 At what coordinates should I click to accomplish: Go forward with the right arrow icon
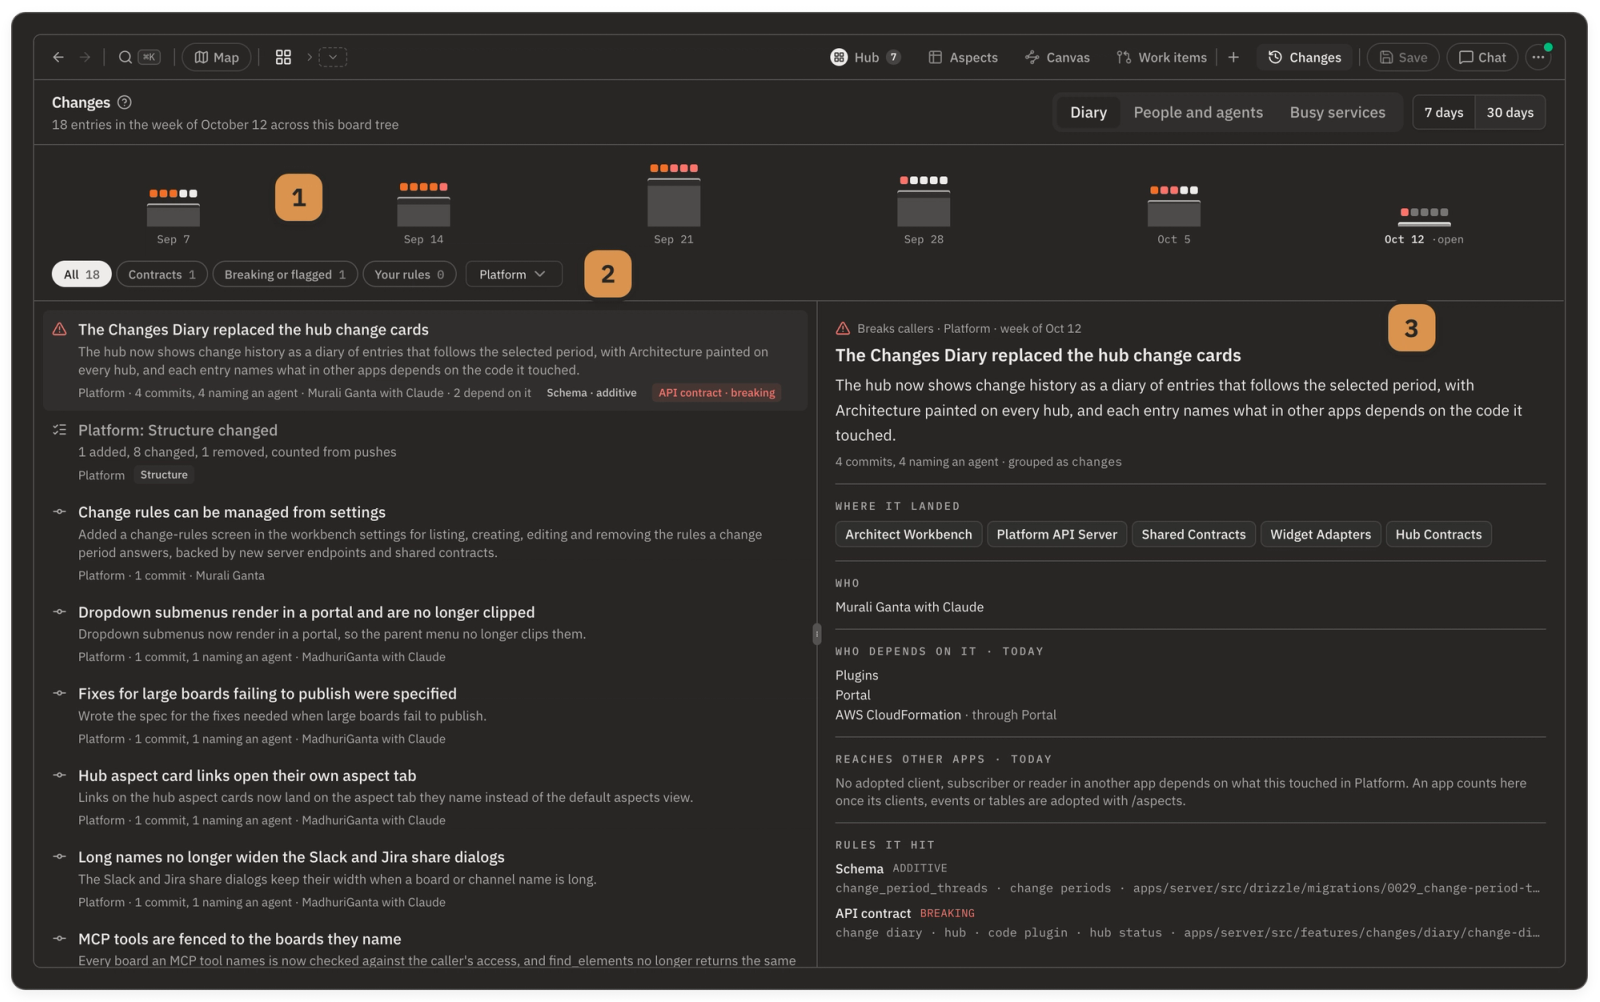pos(85,57)
